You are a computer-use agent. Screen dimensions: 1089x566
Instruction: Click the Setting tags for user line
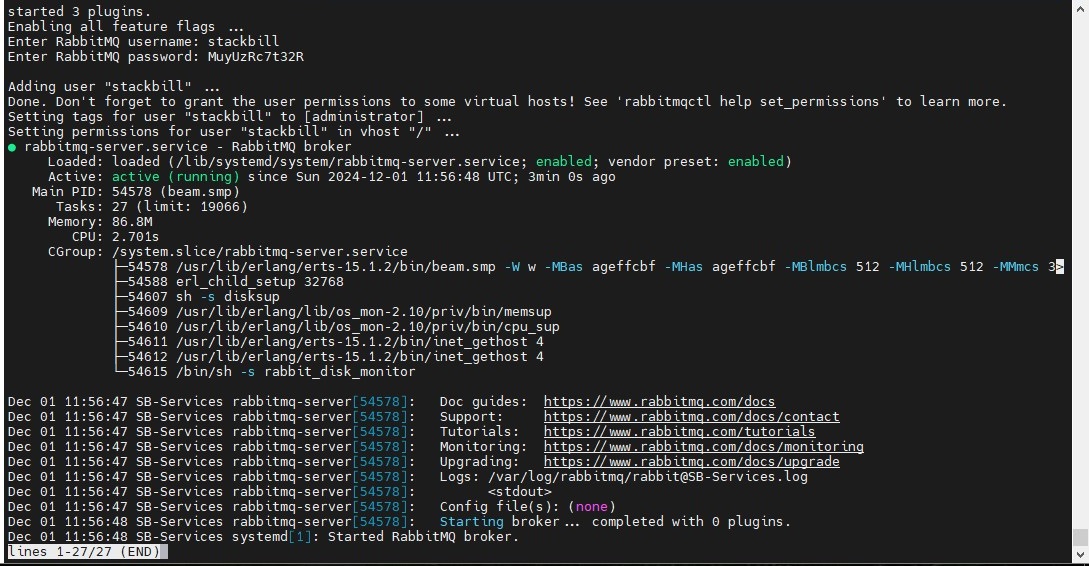(x=230, y=117)
